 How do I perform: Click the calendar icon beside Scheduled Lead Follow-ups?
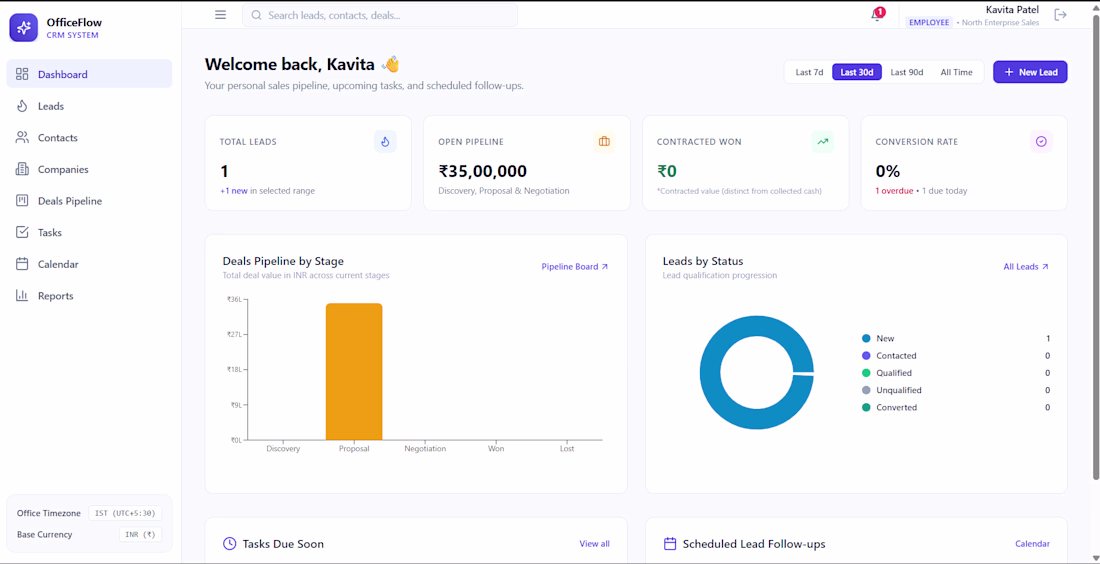pos(670,544)
